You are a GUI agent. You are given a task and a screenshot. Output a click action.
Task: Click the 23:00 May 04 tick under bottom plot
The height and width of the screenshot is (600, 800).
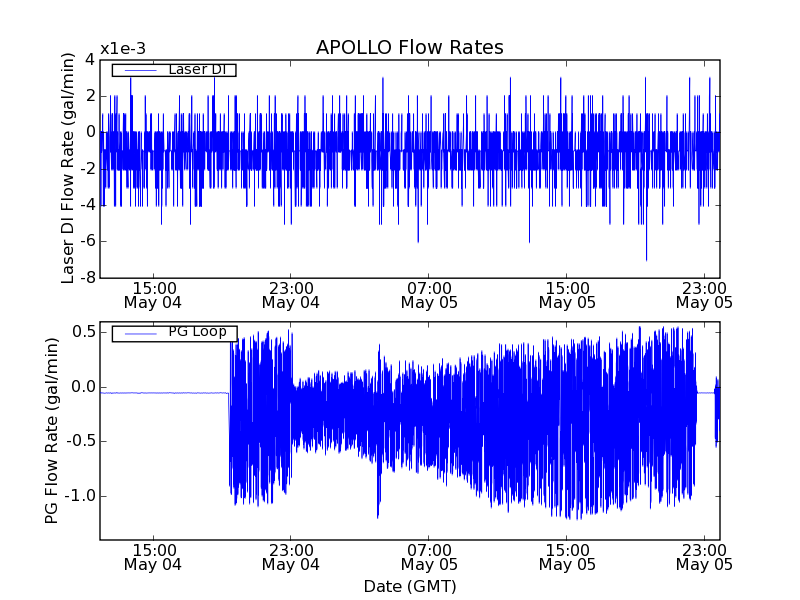tap(290, 557)
